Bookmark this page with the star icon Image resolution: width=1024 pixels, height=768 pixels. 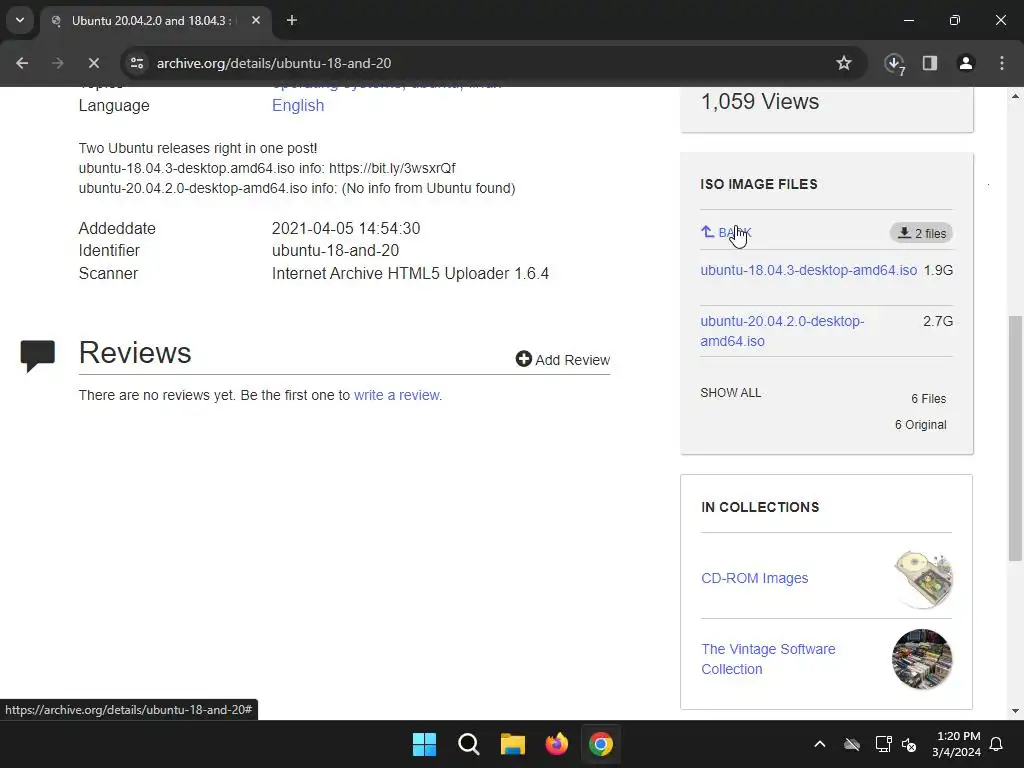point(844,63)
